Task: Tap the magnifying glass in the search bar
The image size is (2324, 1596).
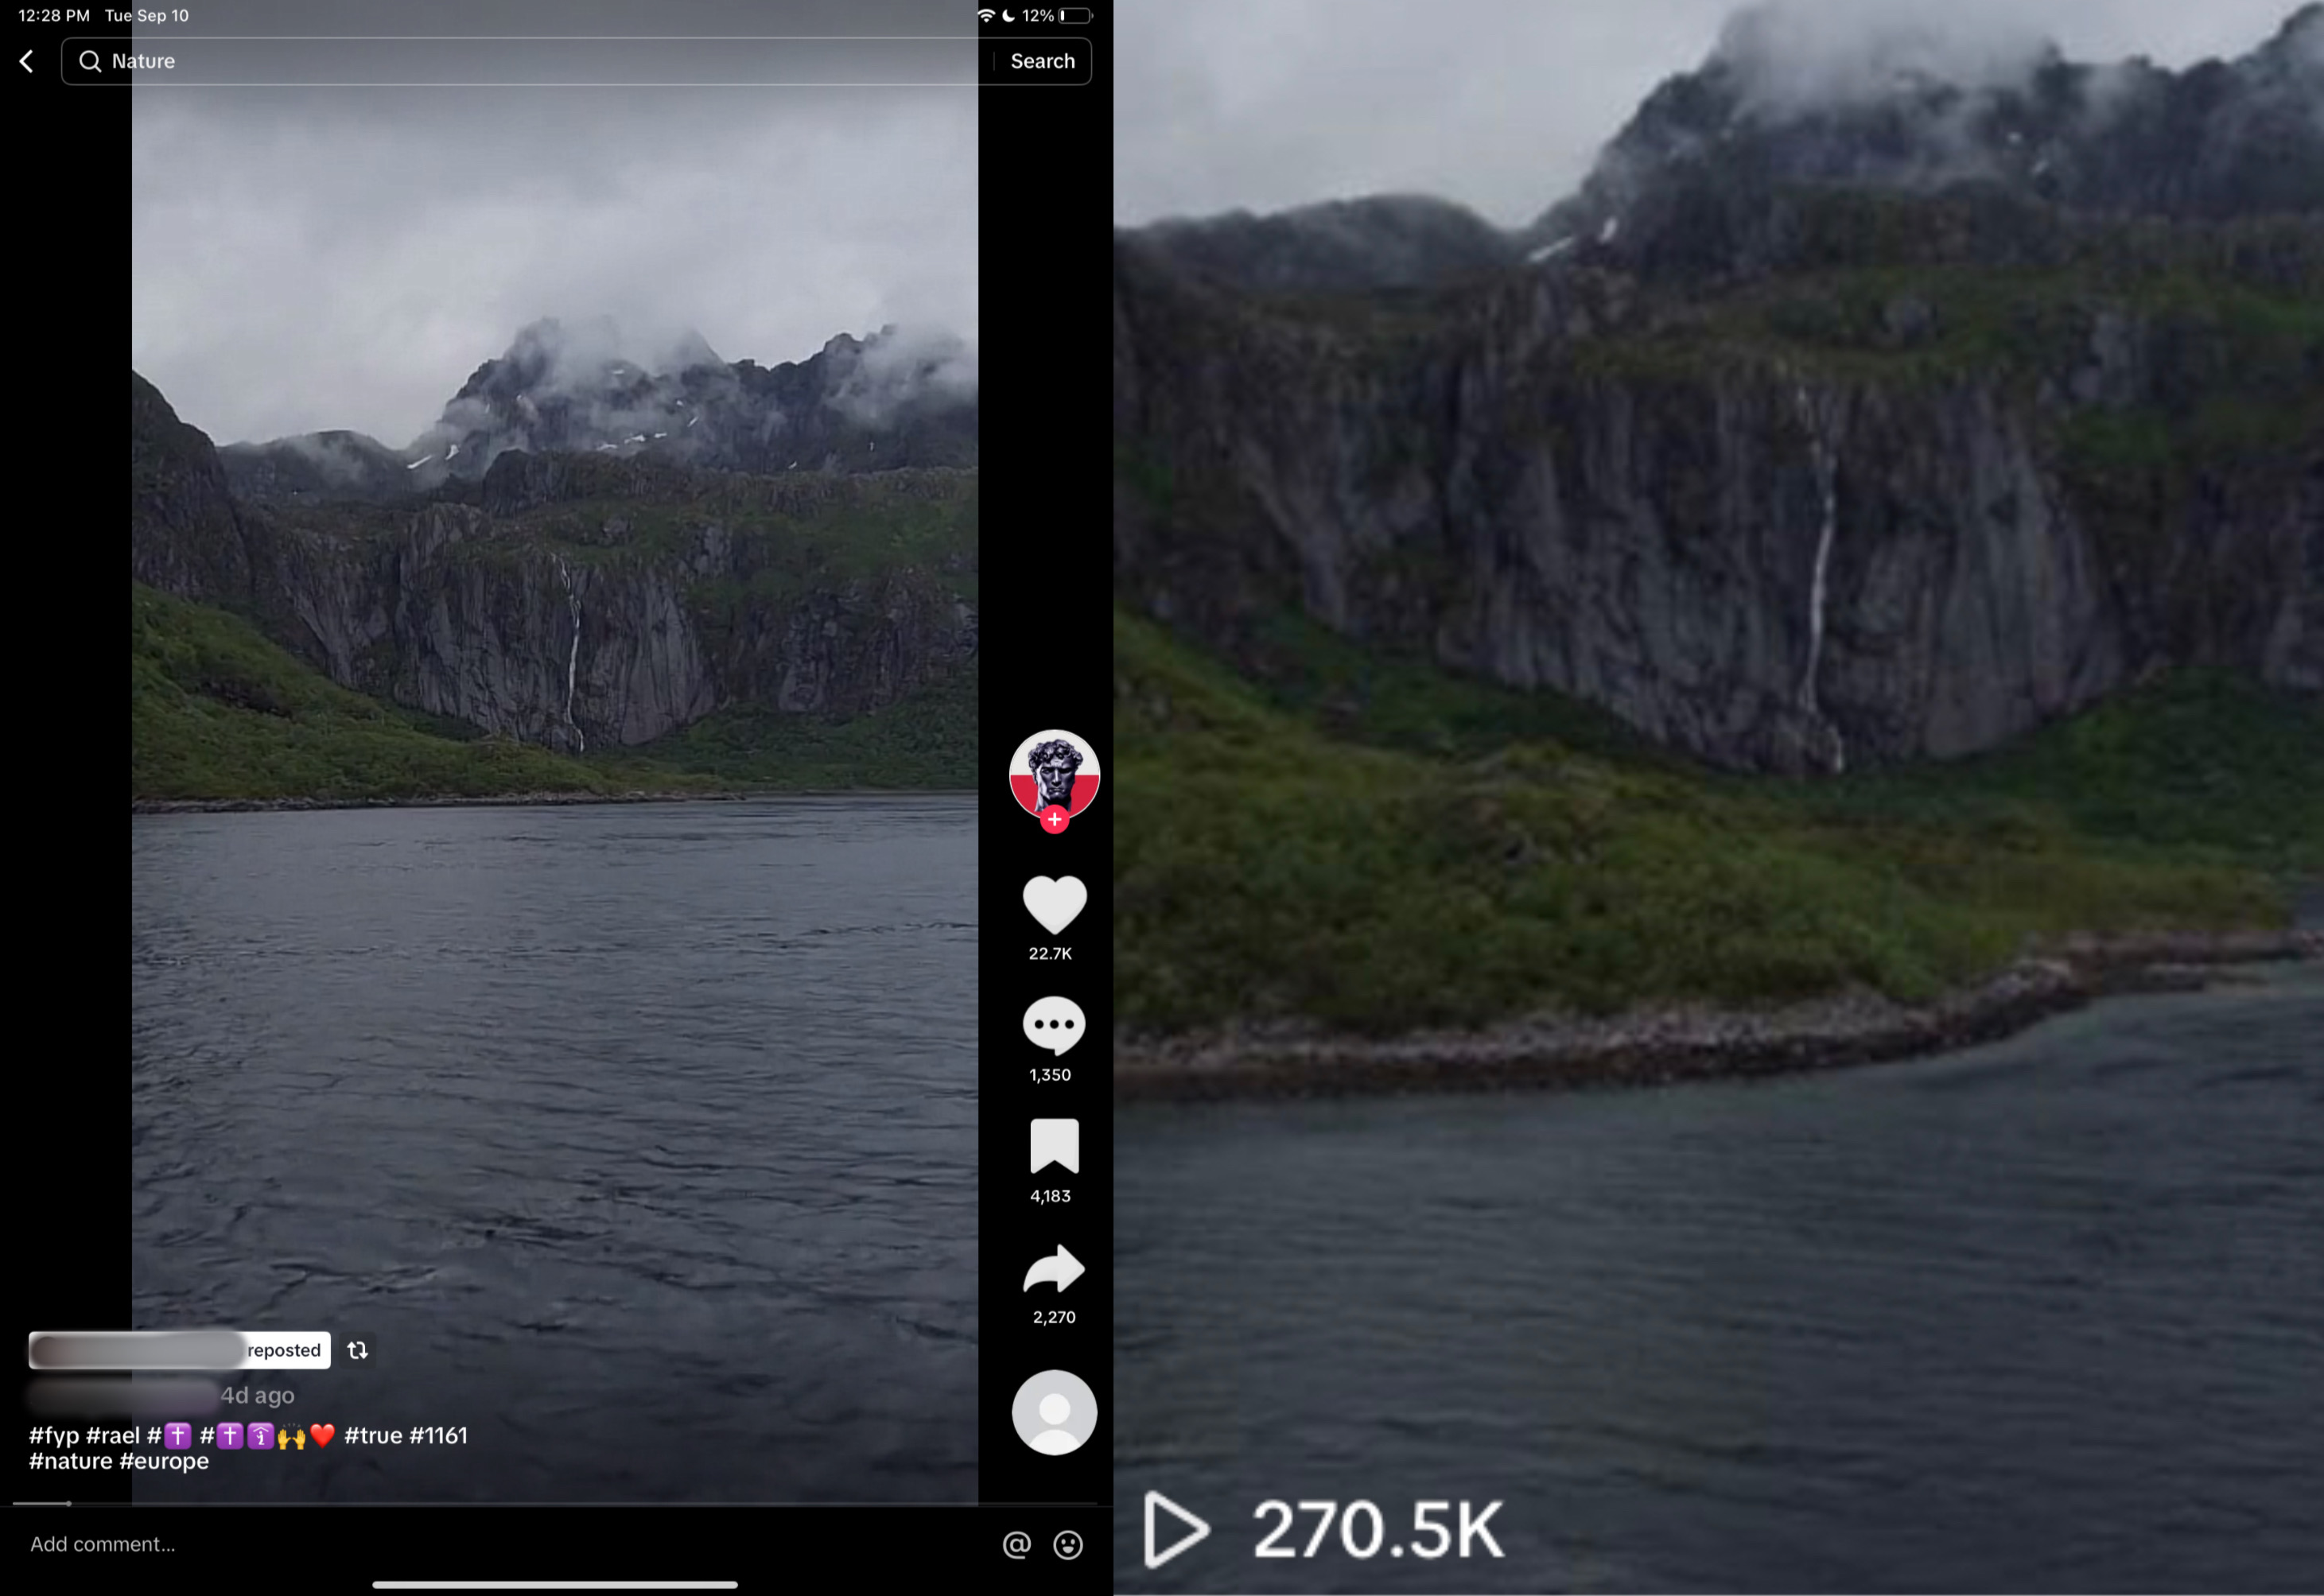Action: (90, 61)
